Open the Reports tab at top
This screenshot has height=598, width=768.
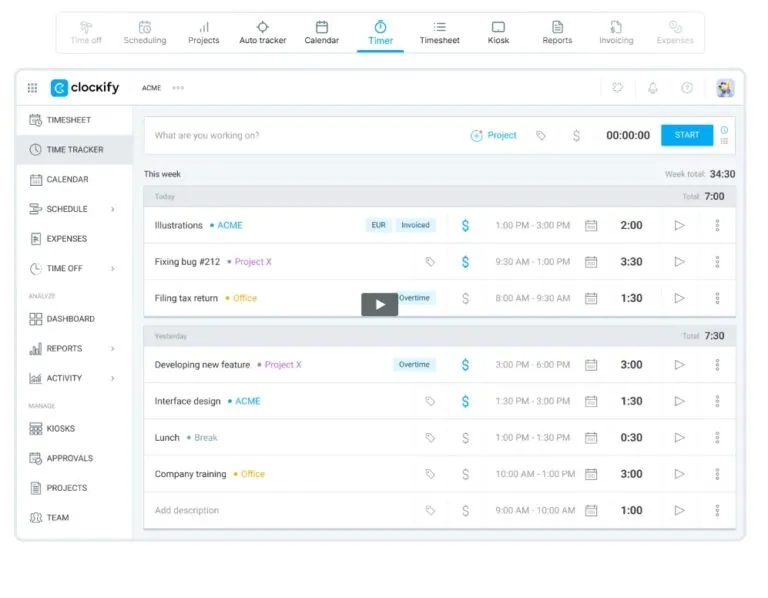(557, 33)
